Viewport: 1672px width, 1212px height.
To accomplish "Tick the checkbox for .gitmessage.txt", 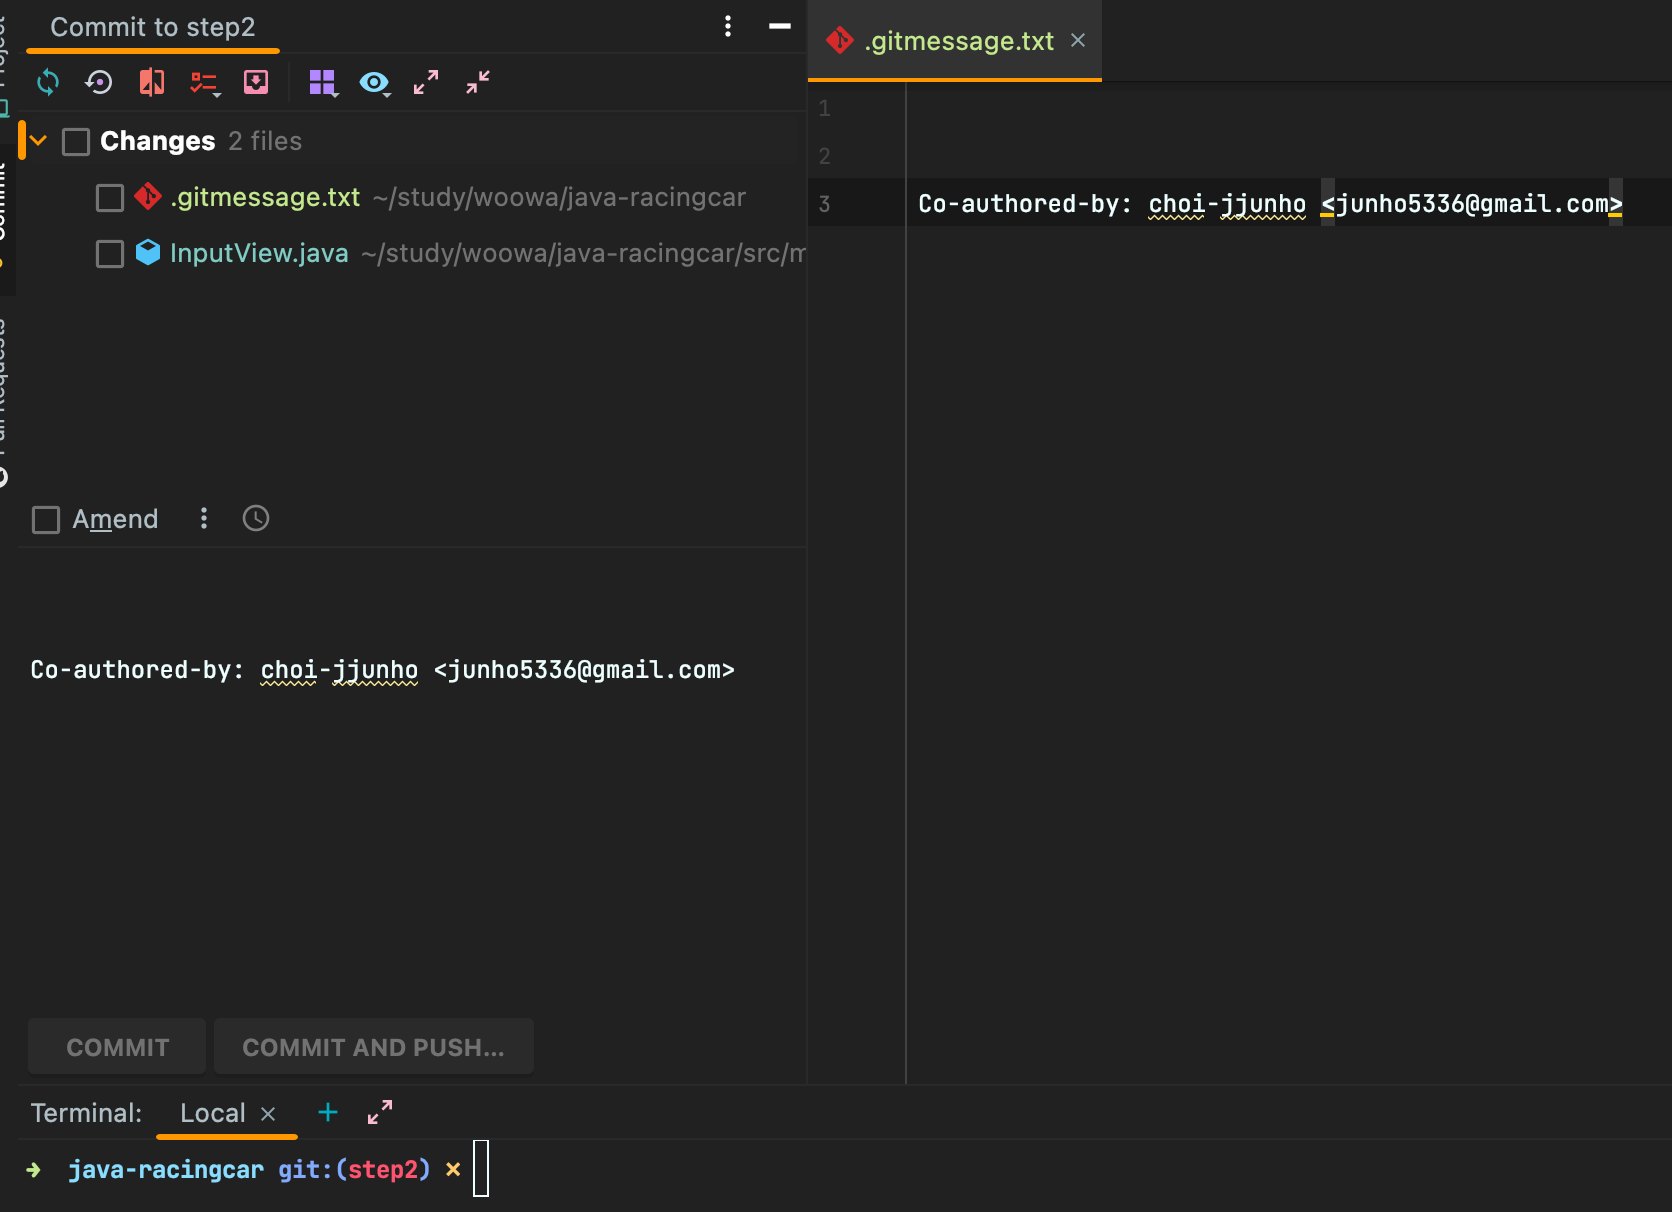I will pos(110,198).
